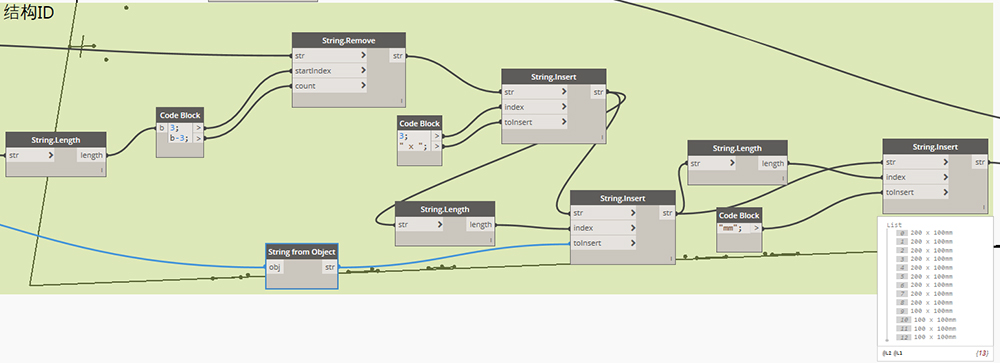1000x363 pixels.
Task: Click output port beside b-3 line
Action: tap(198, 138)
